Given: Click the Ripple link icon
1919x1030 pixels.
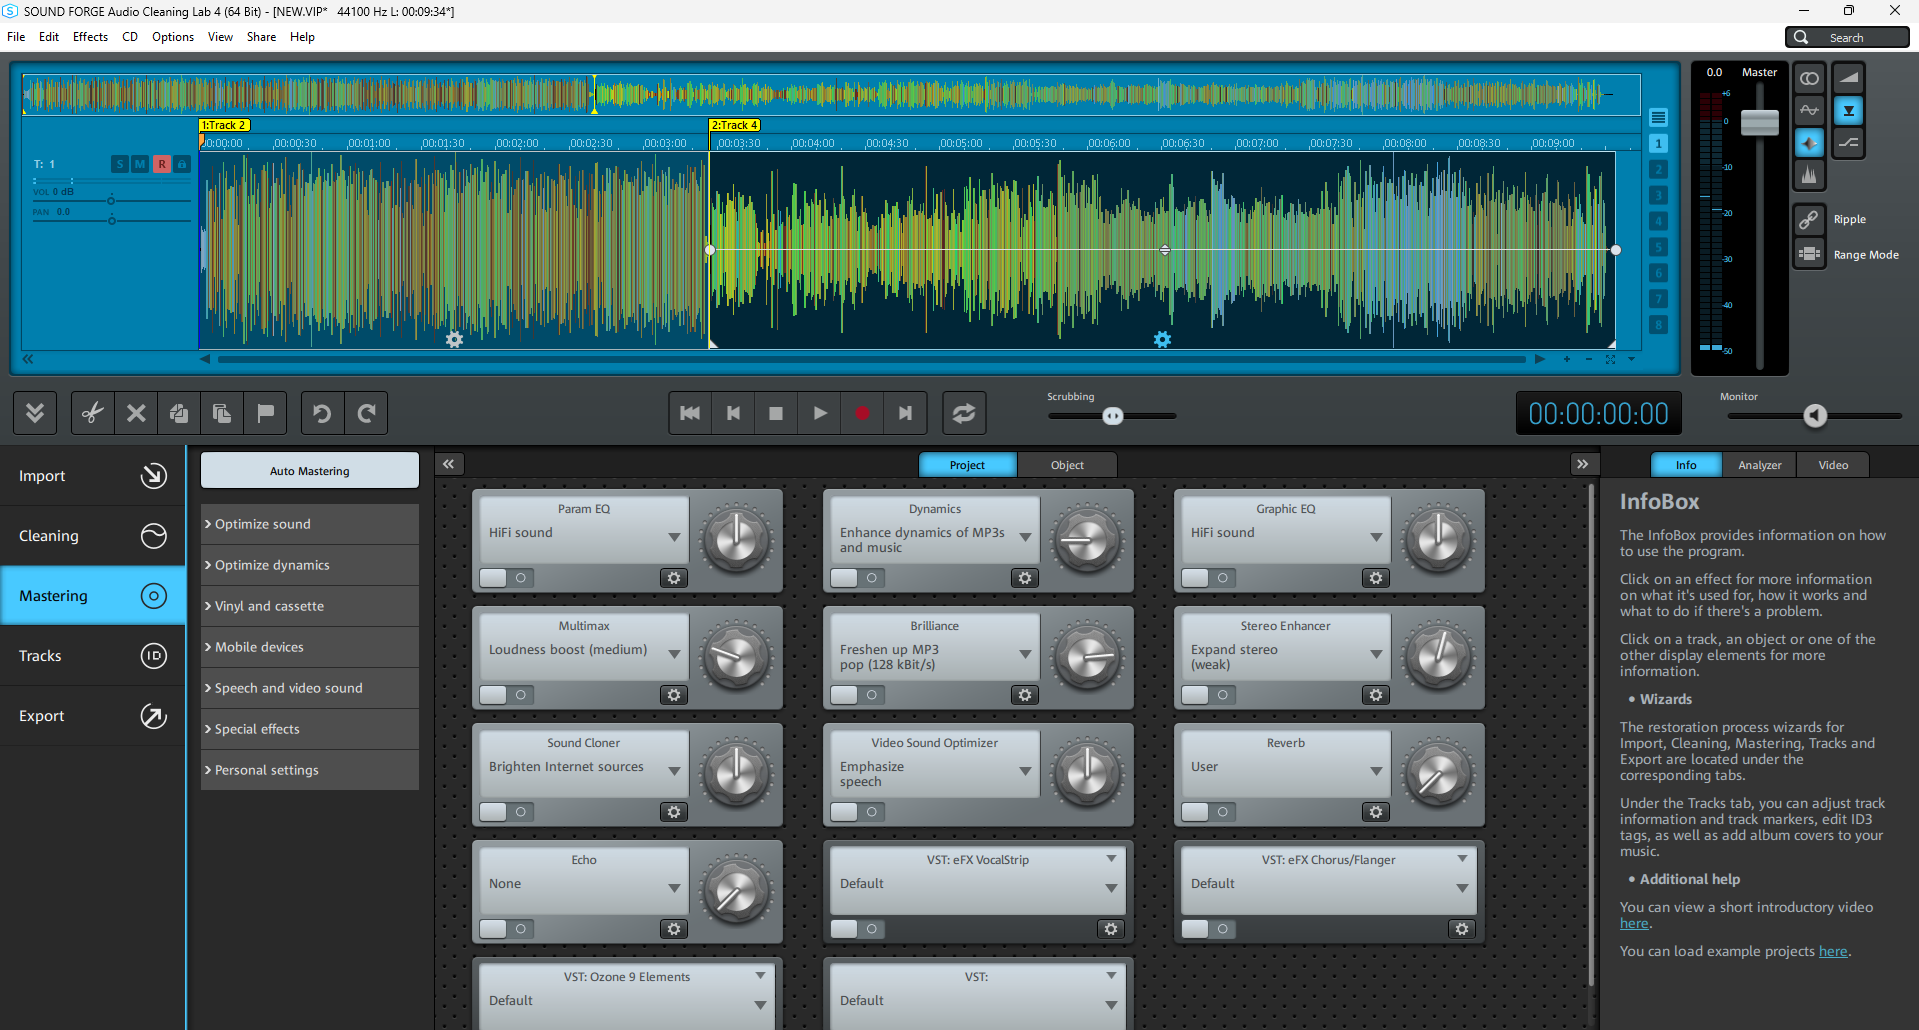Looking at the screenshot, I should [1809, 219].
